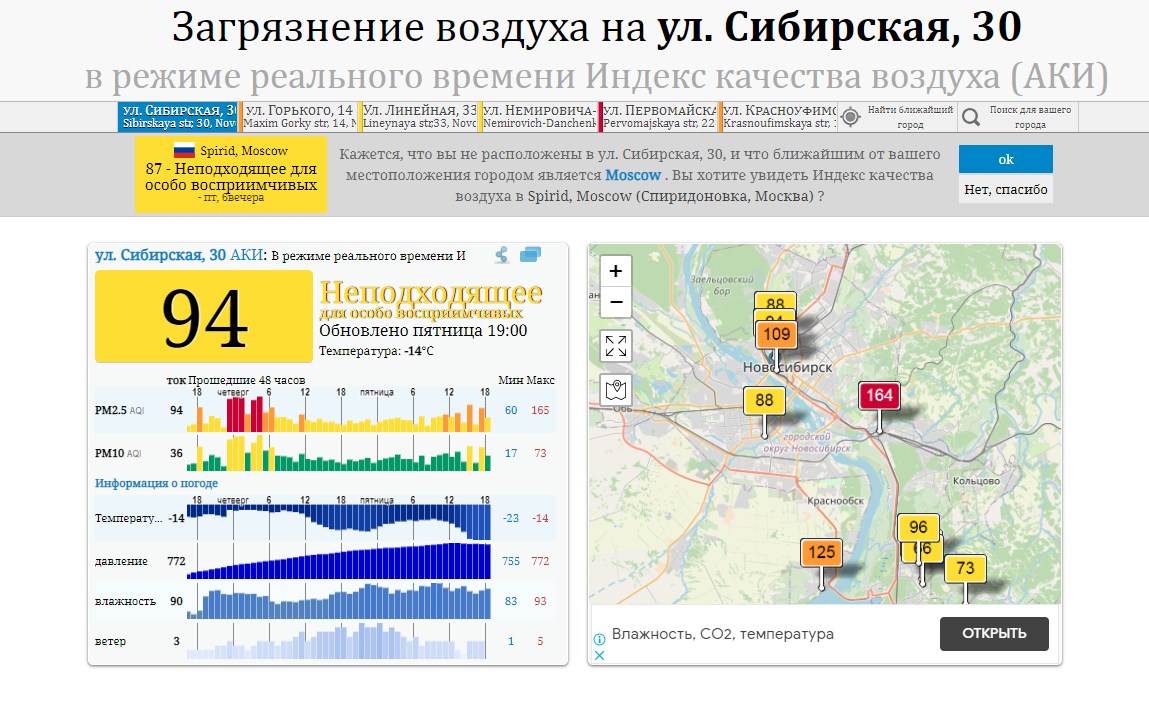This screenshot has height=701, width=1149.
Task: Click the humidity (влажность) history chart
Action: [339, 601]
